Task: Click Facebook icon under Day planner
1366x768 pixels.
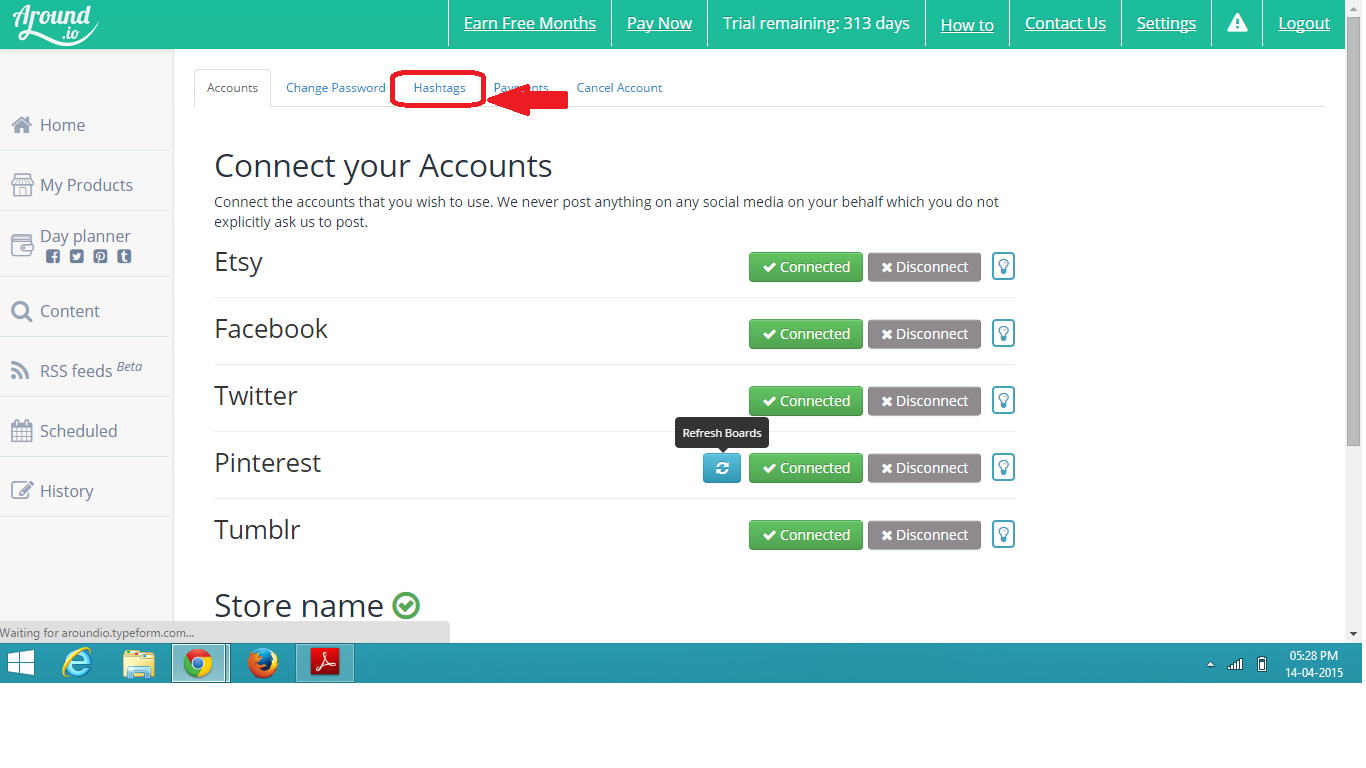Action: click(x=53, y=257)
